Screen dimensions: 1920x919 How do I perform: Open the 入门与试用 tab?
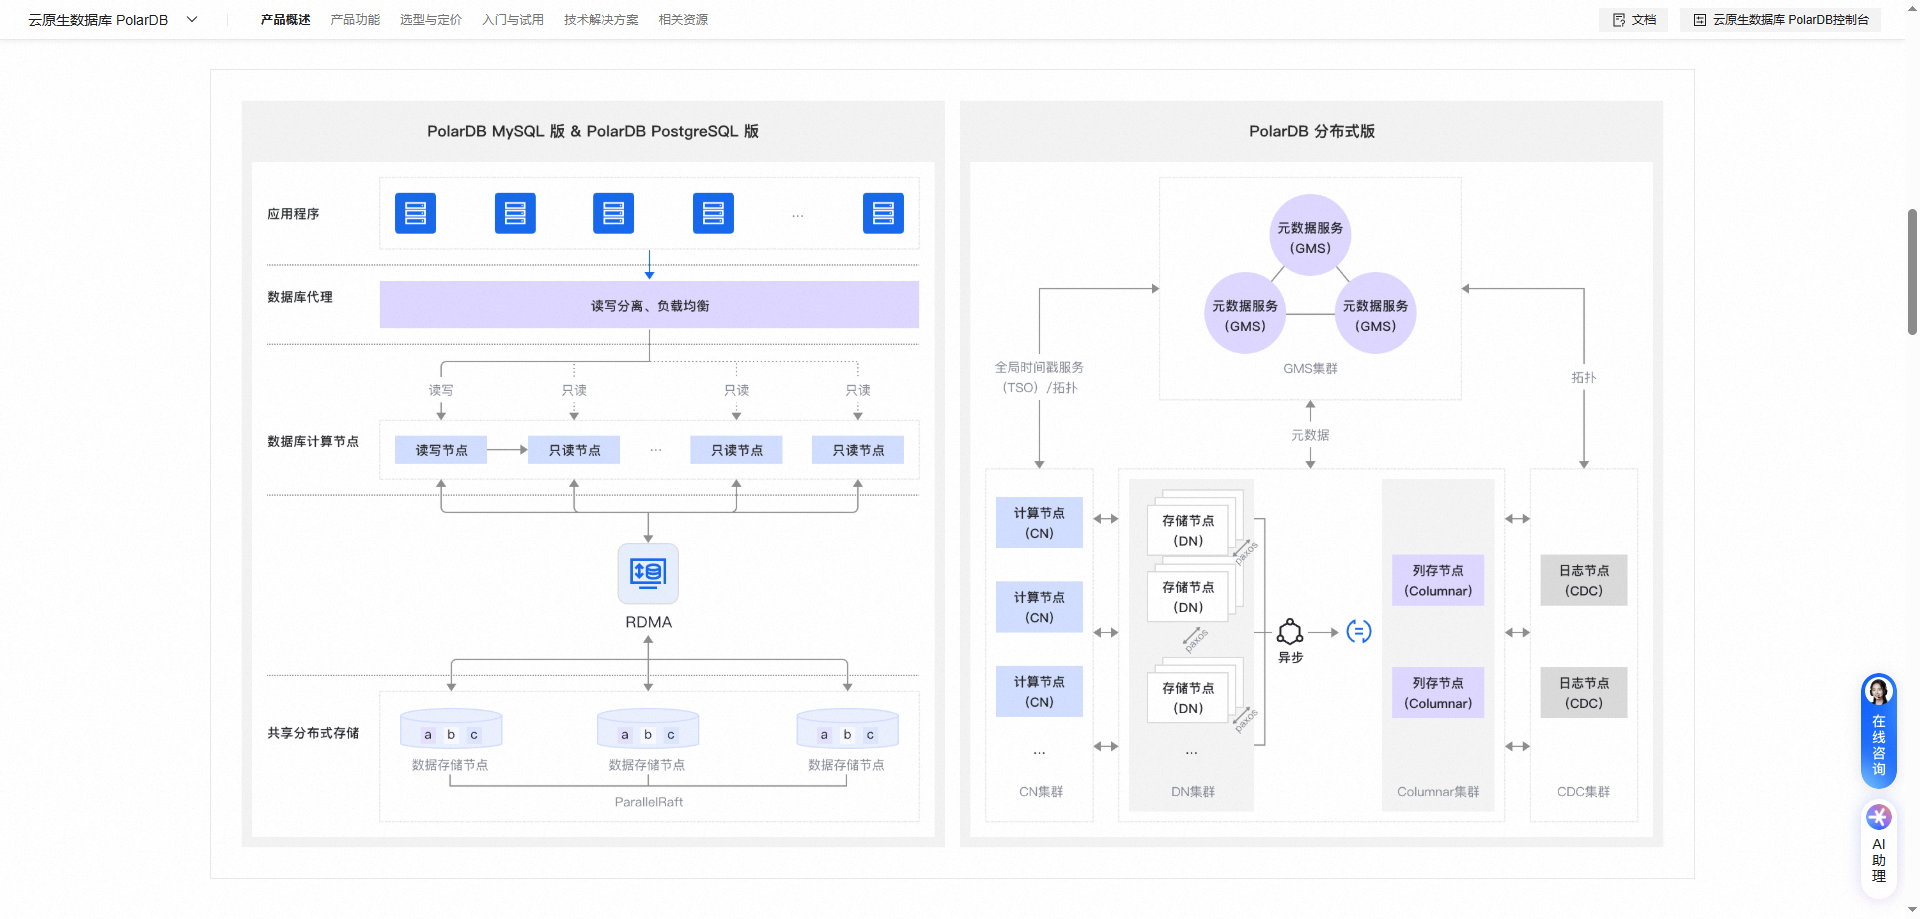point(513,20)
